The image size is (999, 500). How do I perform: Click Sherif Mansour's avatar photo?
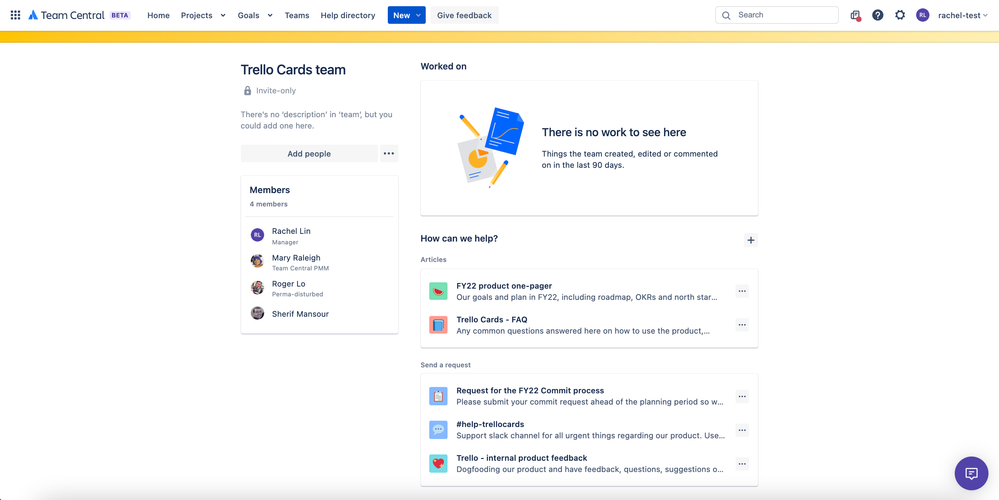click(x=257, y=313)
